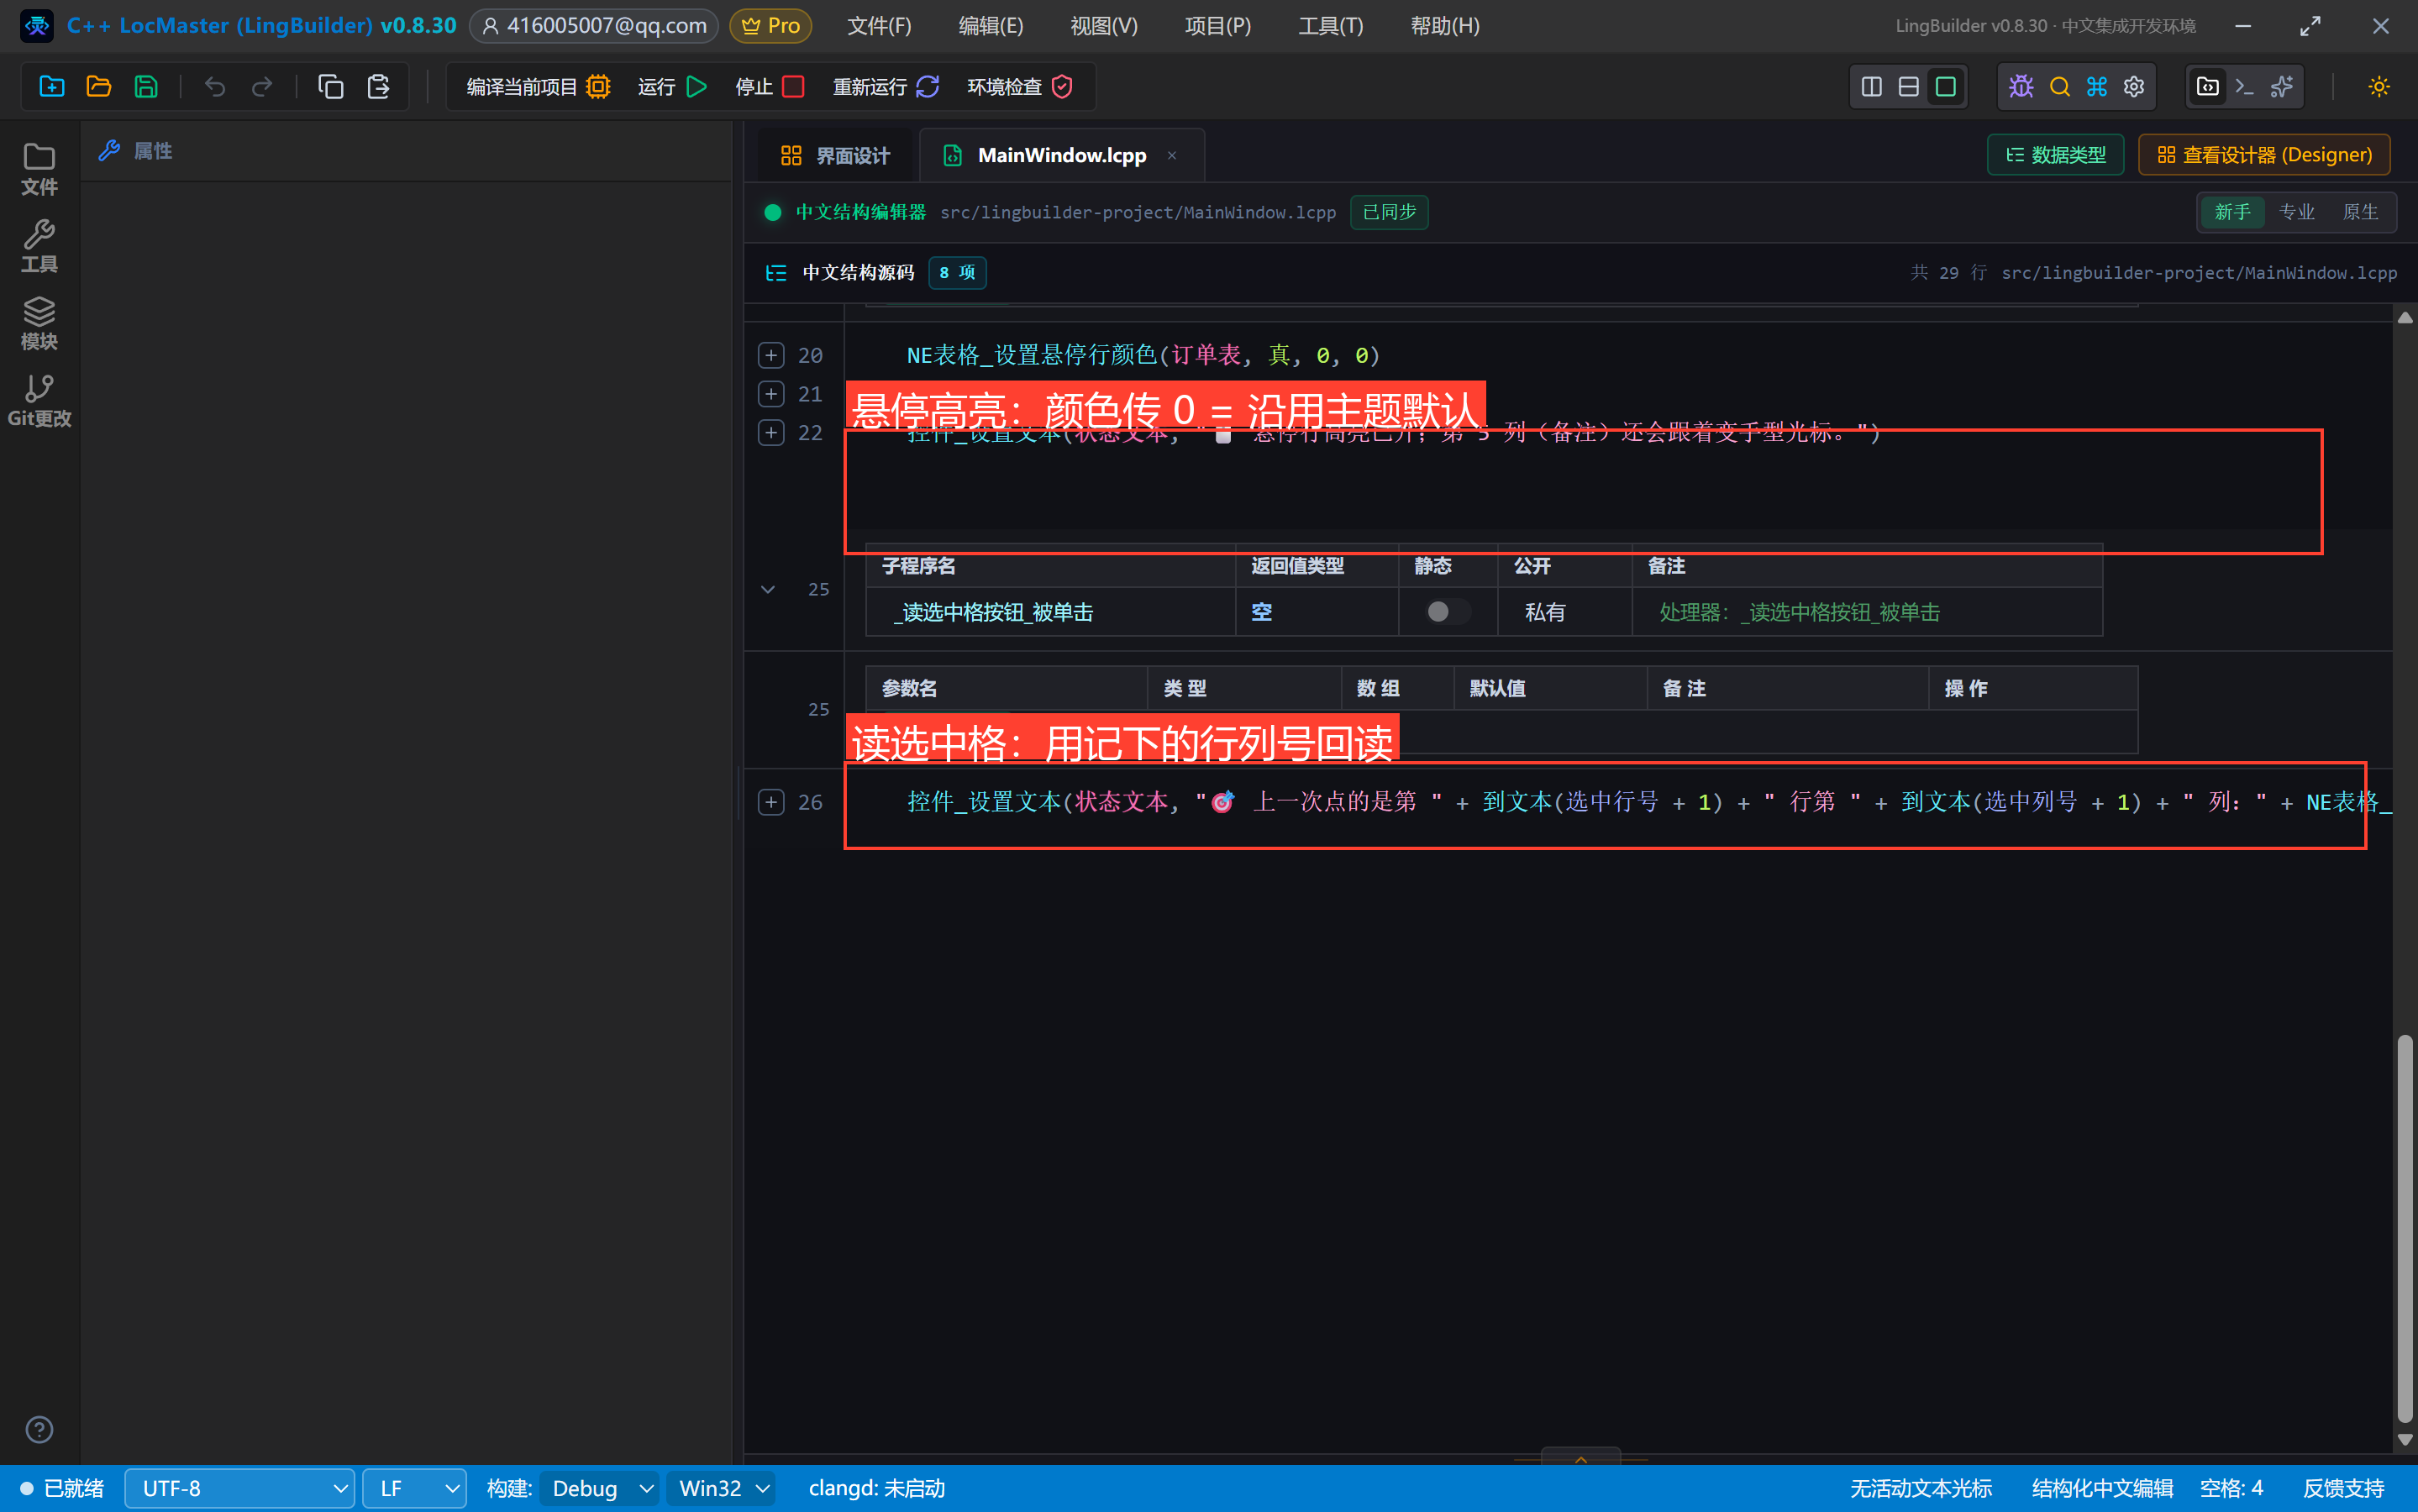Viewport: 2418px width, 1512px height.
Task: Switch editor mode to 新手
Action: pyautogui.click(x=2232, y=212)
